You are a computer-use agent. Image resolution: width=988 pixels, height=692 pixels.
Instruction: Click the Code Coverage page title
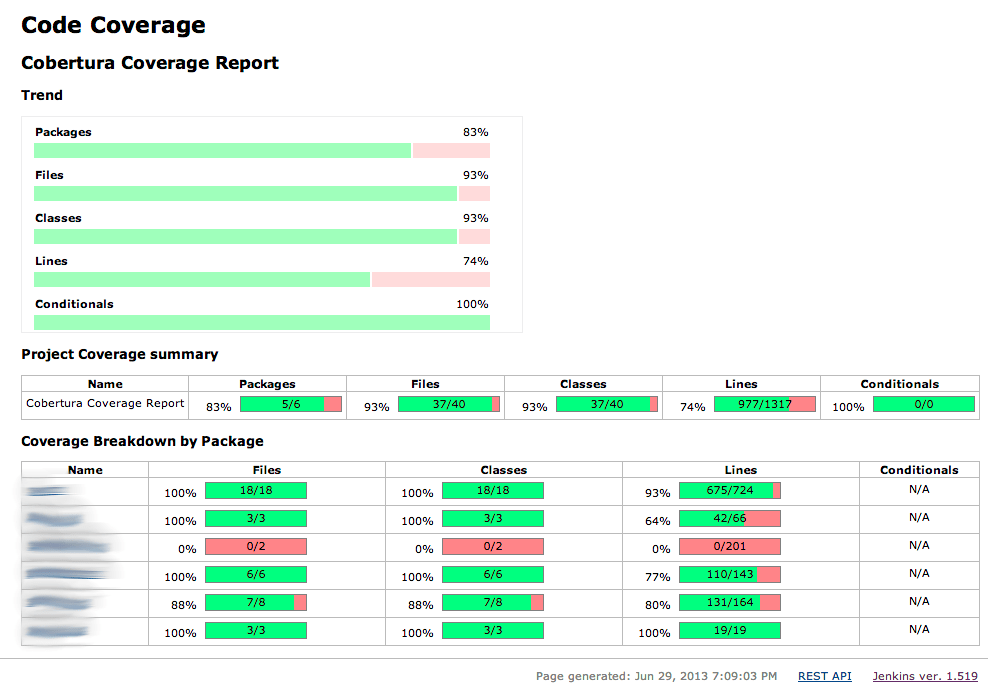pos(112,24)
